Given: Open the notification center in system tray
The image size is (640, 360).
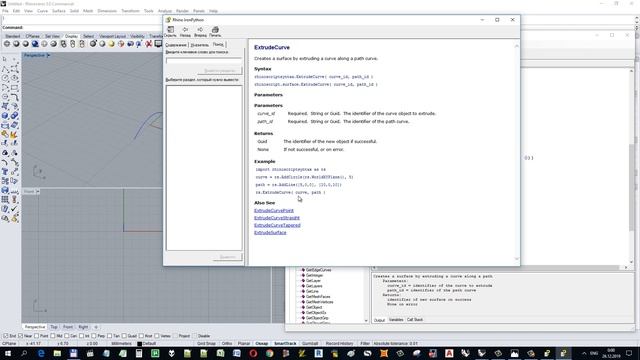Looking at the screenshot, I should (629, 353).
